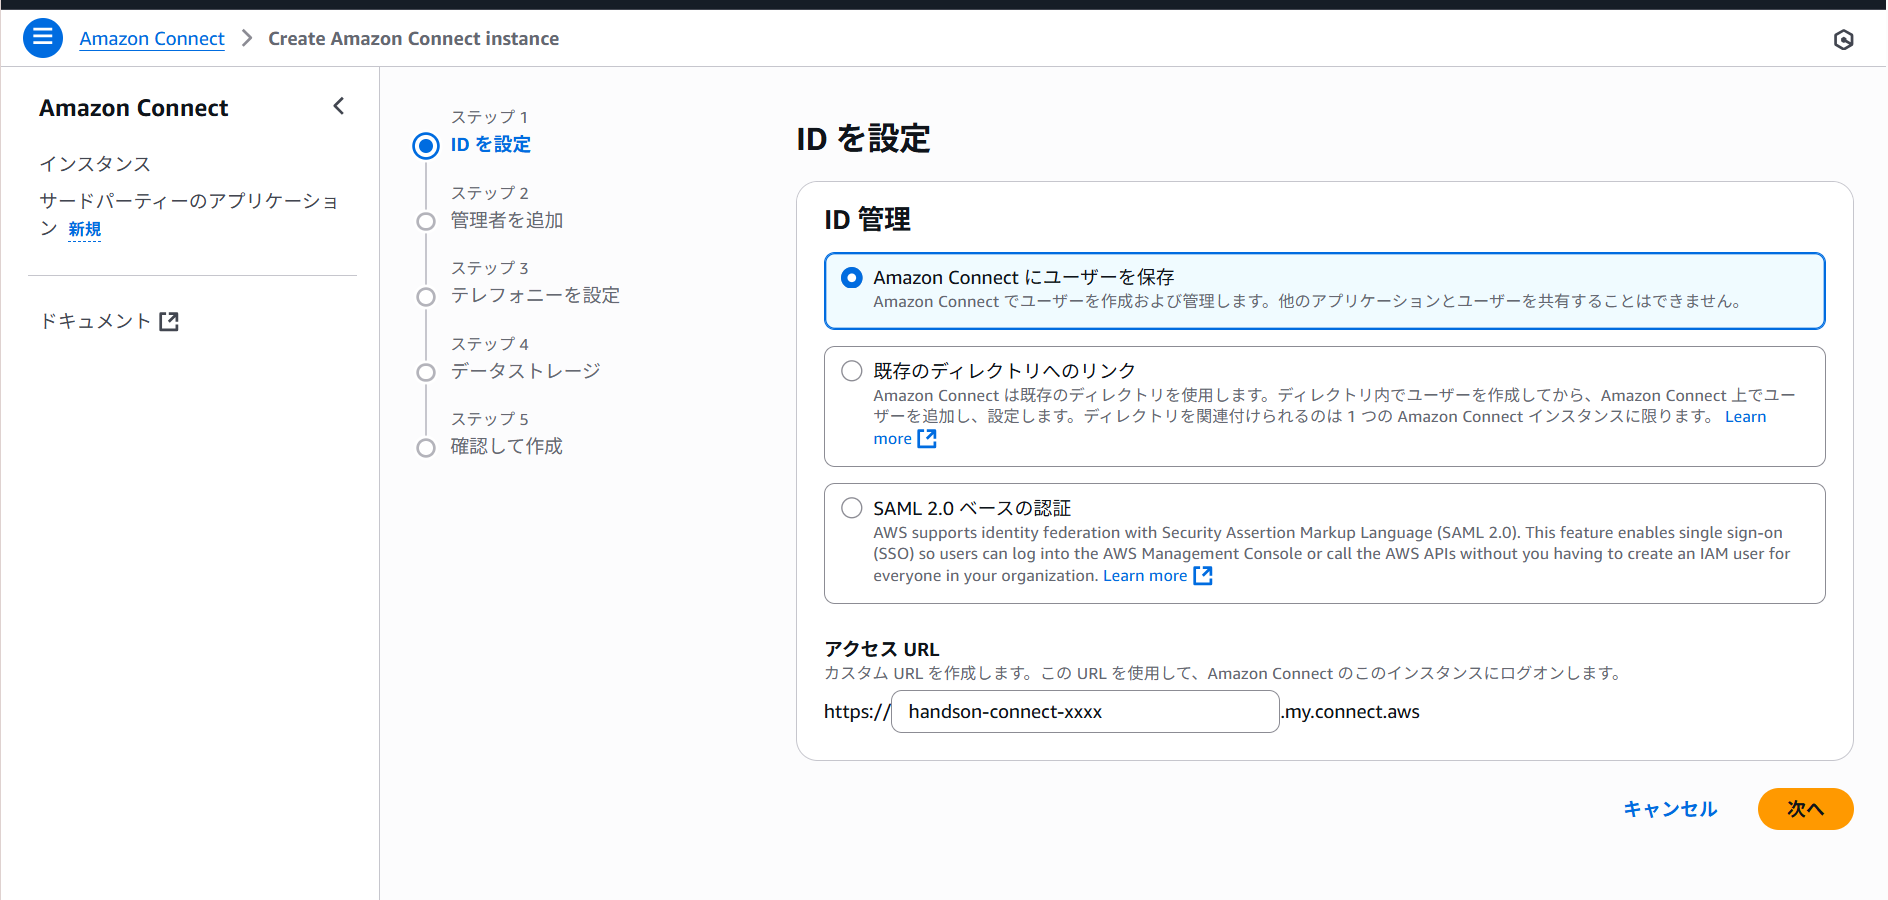
Task: Open the Learn more external link in SAML section
Action: (x=1146, y=575)
